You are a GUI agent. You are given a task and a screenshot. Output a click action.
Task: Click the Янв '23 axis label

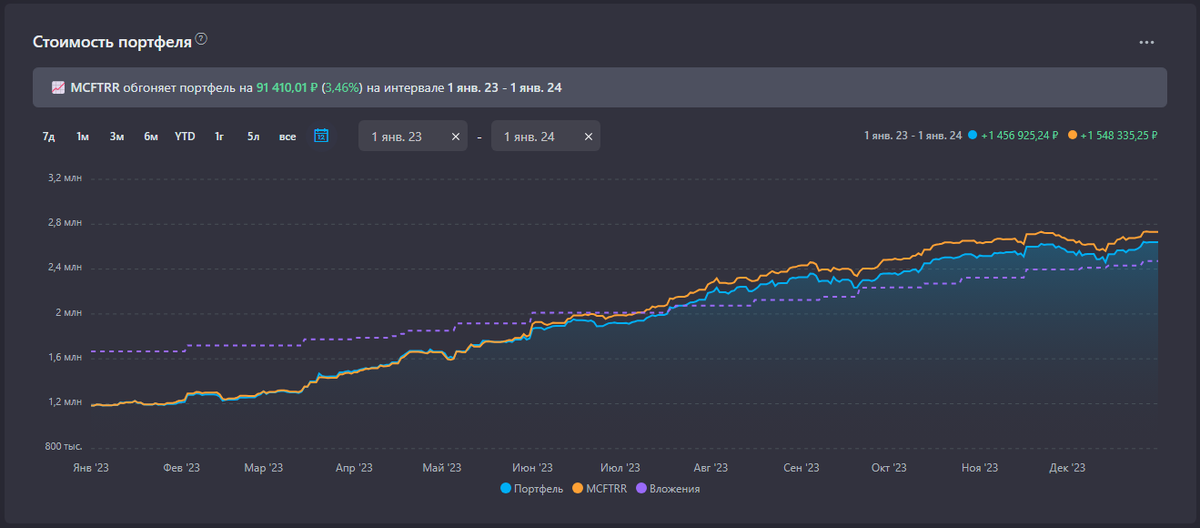pyautogui.click(x=90, y=467)
